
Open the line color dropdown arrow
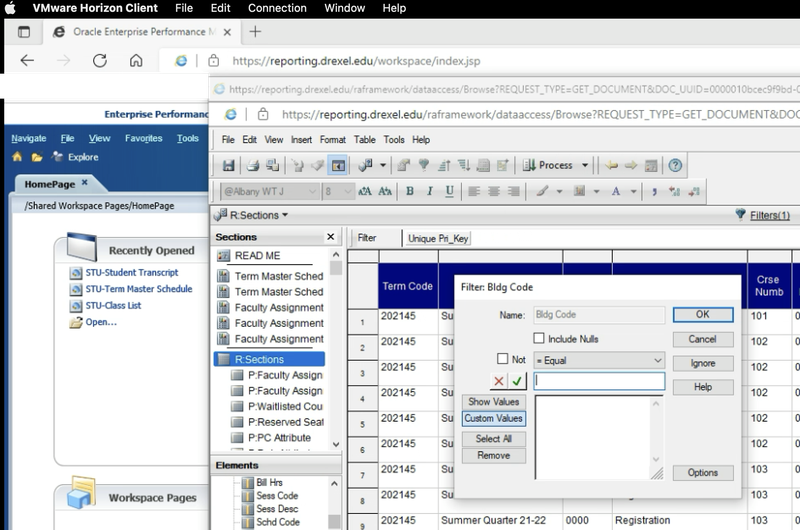[x=559, y=191]
